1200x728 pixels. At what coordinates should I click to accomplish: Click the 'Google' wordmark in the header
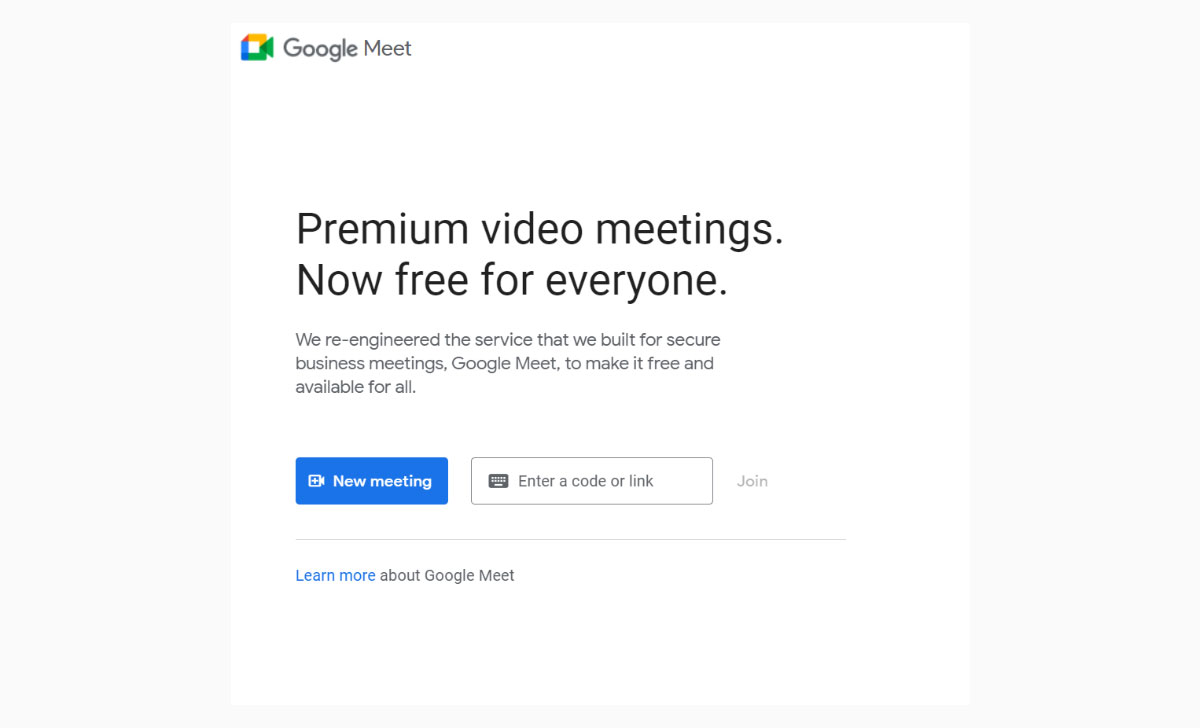point(320,49)
